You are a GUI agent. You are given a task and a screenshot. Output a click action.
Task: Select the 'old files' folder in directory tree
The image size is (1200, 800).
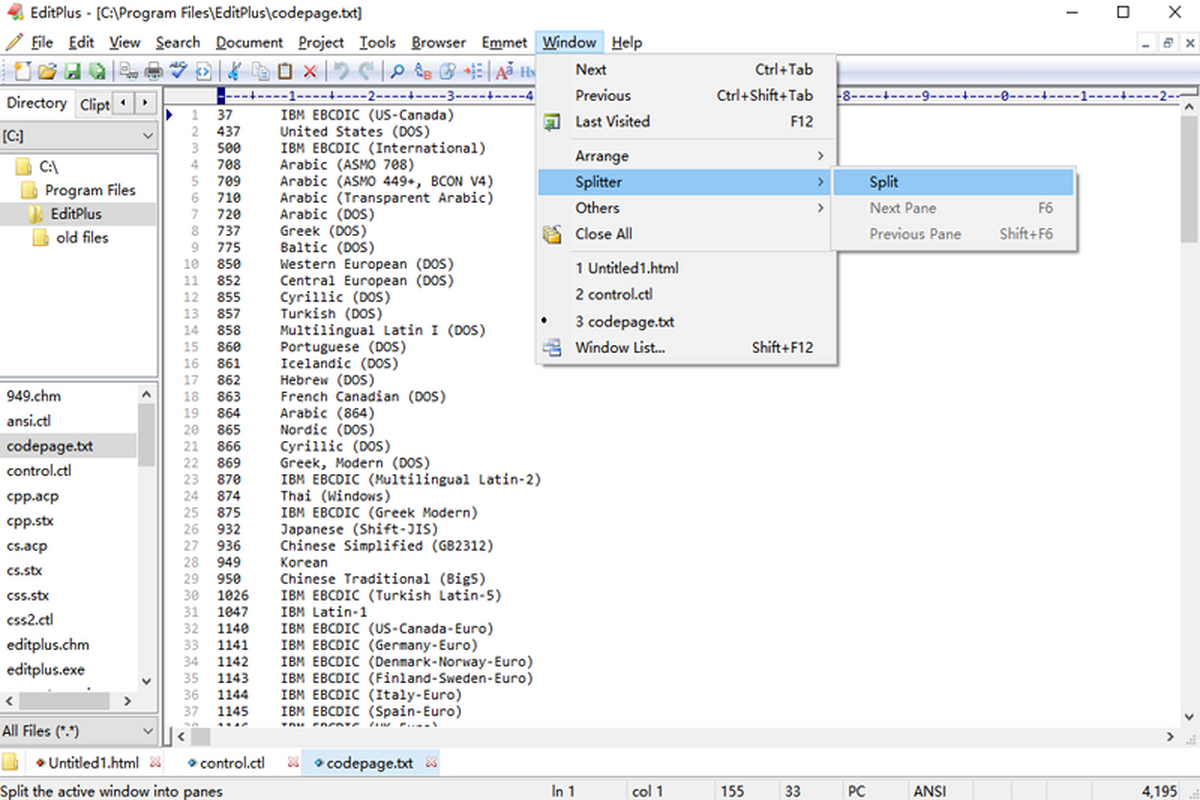[82, 238]
